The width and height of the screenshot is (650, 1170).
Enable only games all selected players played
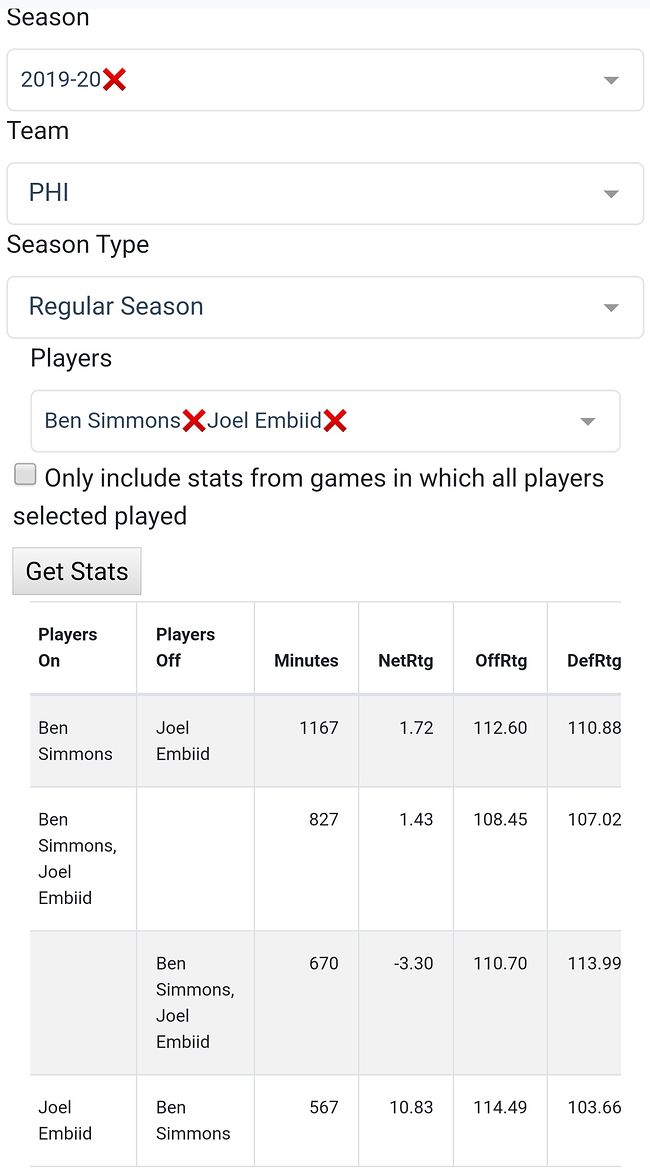25,475
